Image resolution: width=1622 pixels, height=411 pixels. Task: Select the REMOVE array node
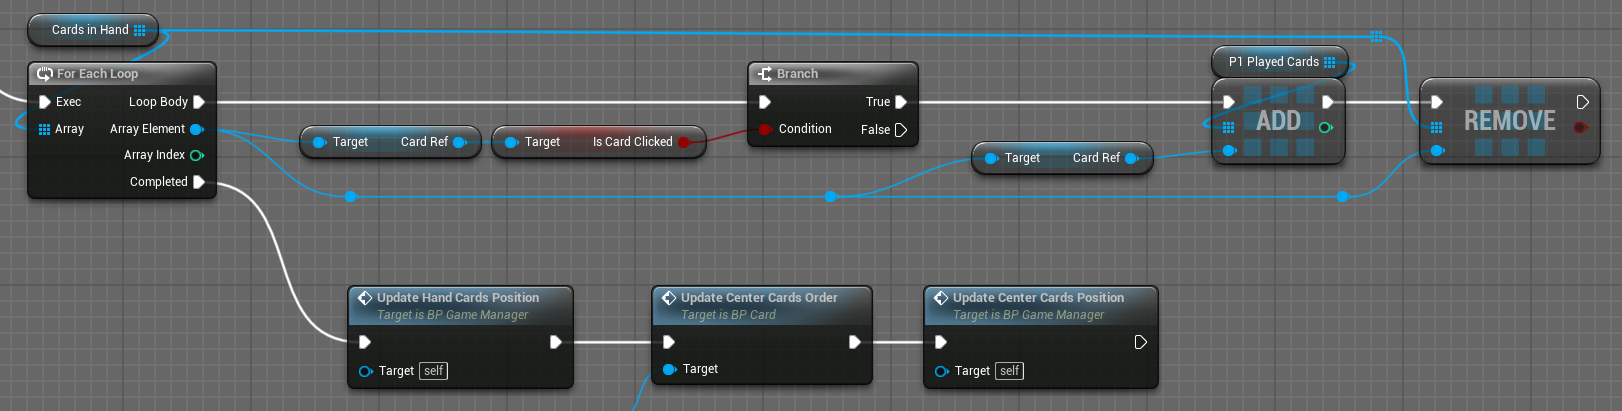coord(1509,122)
